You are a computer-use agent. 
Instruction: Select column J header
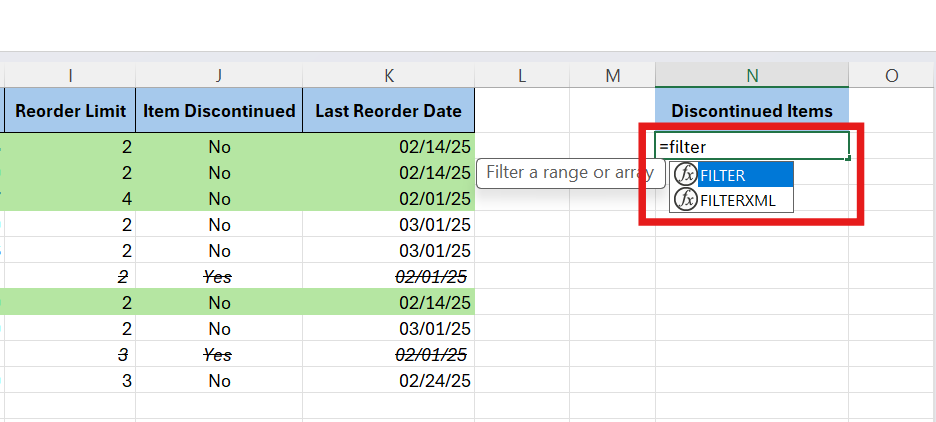point(219,75)
